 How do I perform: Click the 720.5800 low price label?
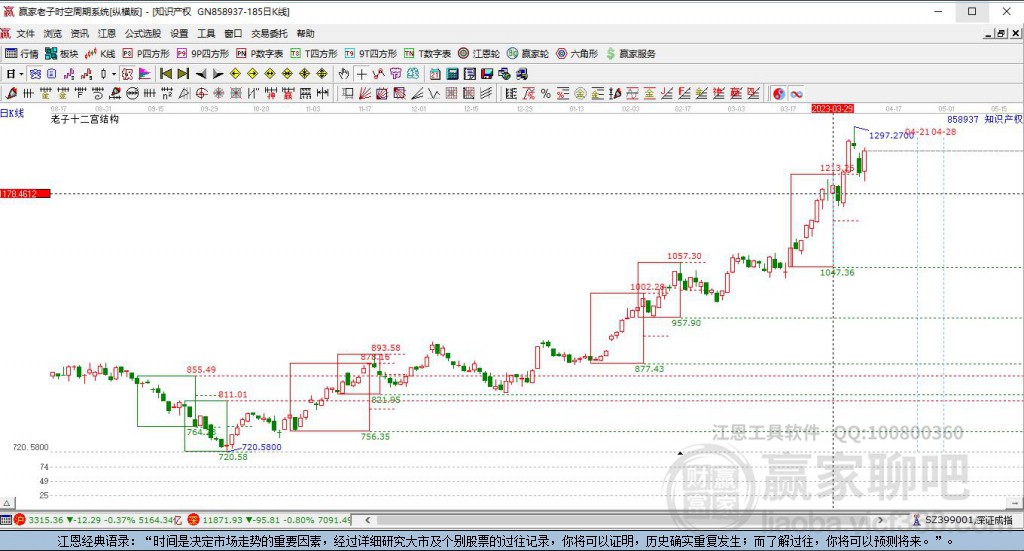coord(261,447)
